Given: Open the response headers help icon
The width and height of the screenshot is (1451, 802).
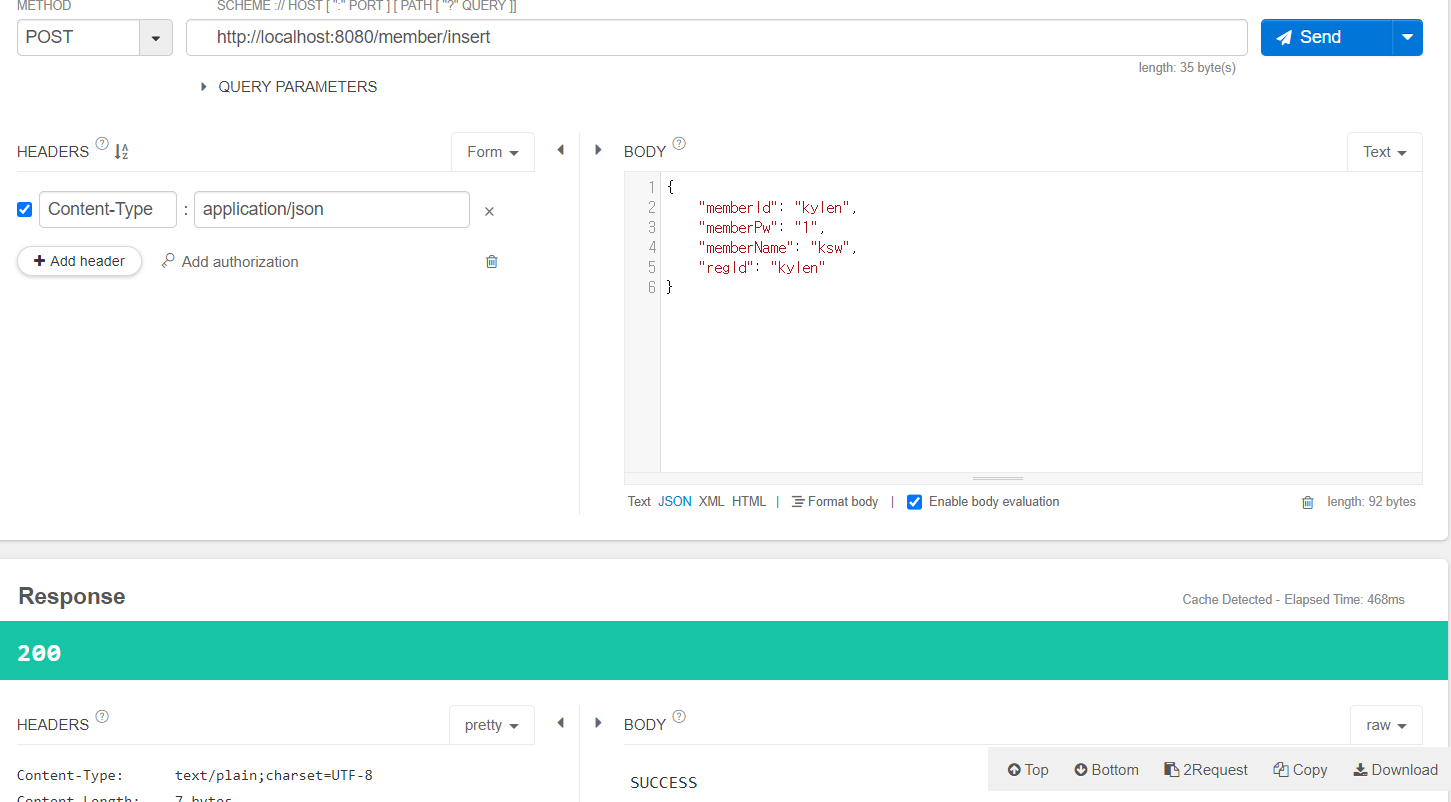Looking at the screenshot, I should pos(102,717).
